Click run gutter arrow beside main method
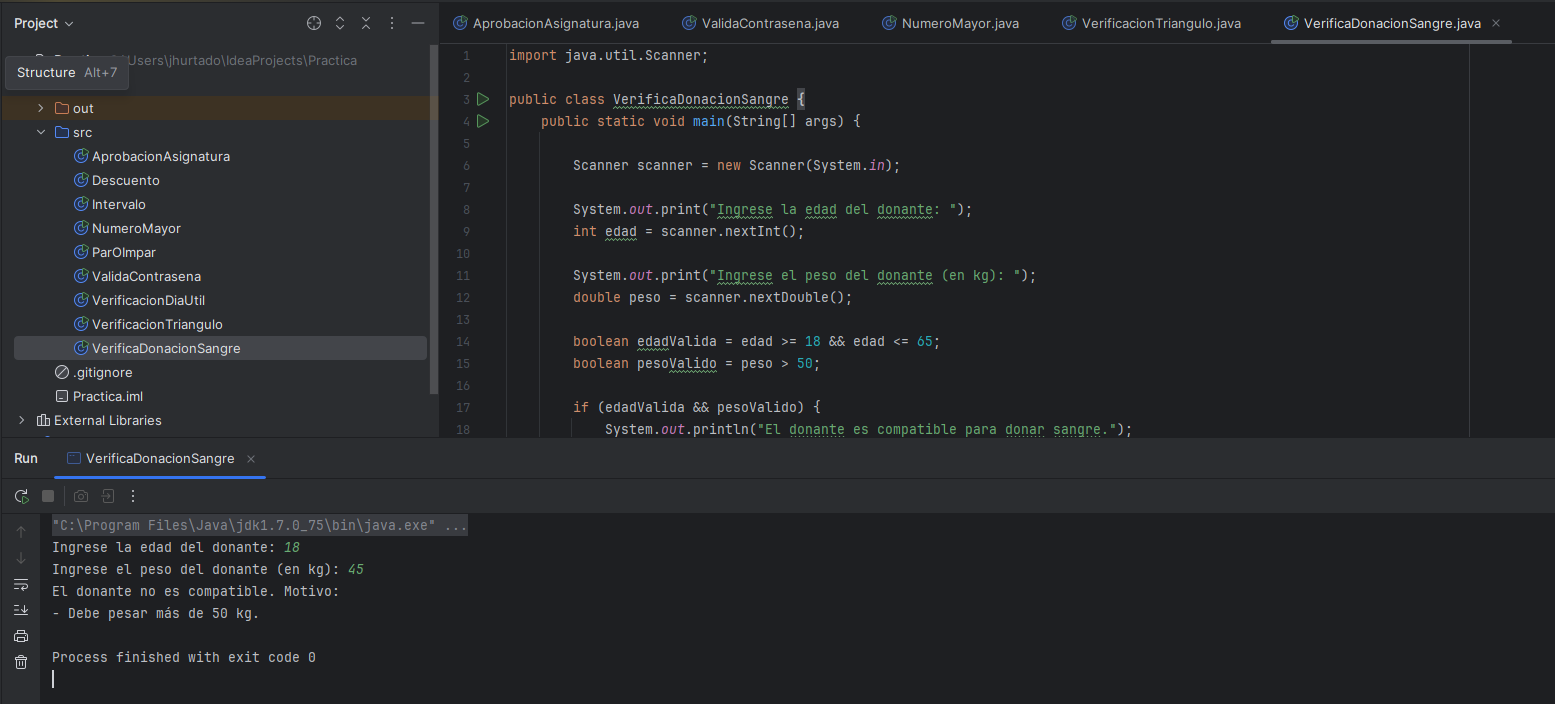Screen dimensions: 1555x704 point(483,121)
